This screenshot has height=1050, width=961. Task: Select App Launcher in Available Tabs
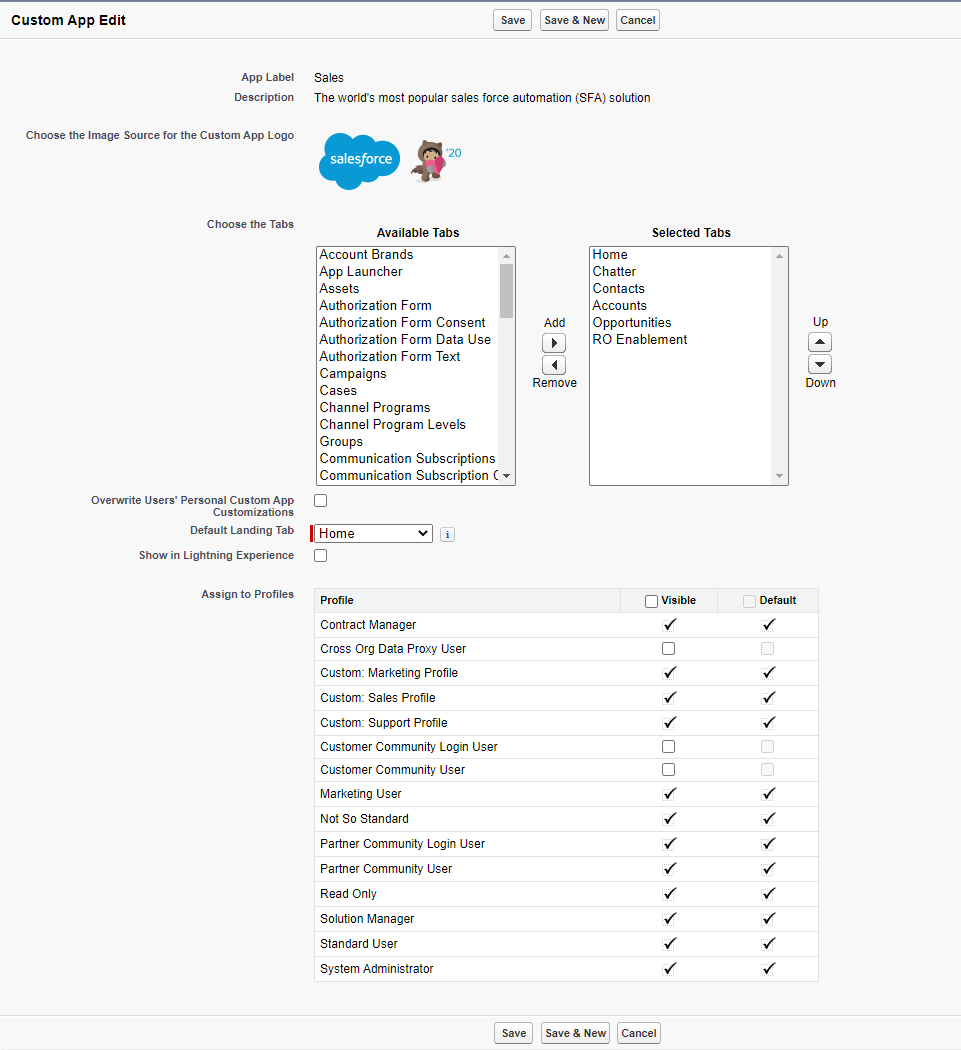[407, 271]
